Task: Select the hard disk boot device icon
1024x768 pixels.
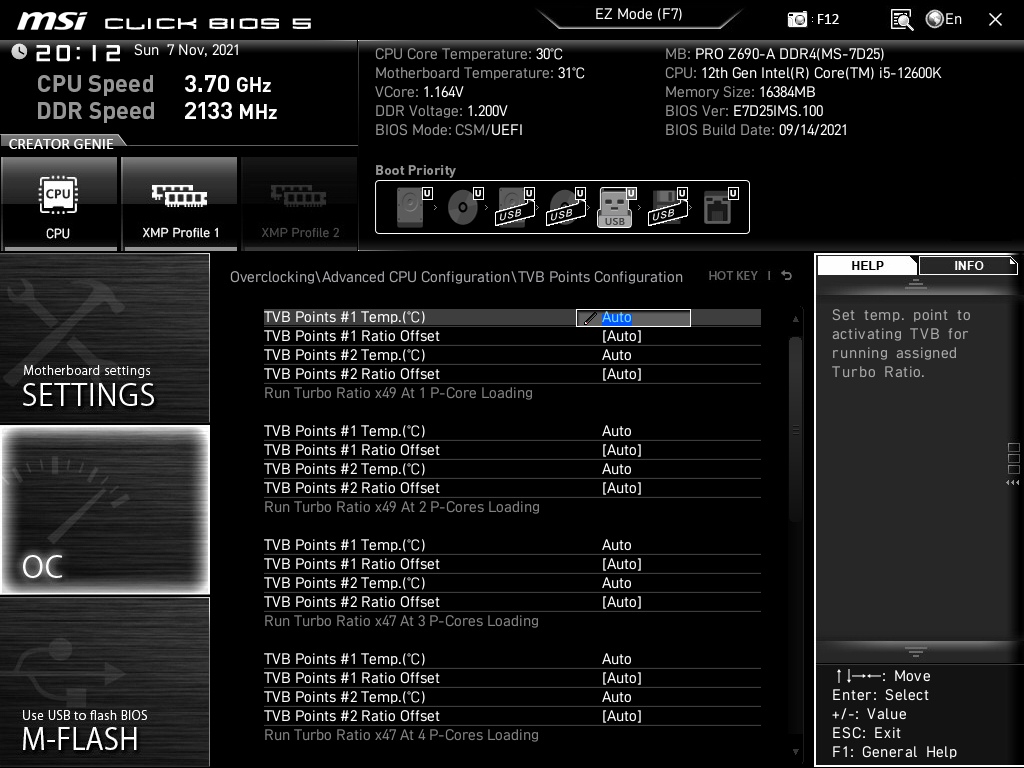Action: 413,206
